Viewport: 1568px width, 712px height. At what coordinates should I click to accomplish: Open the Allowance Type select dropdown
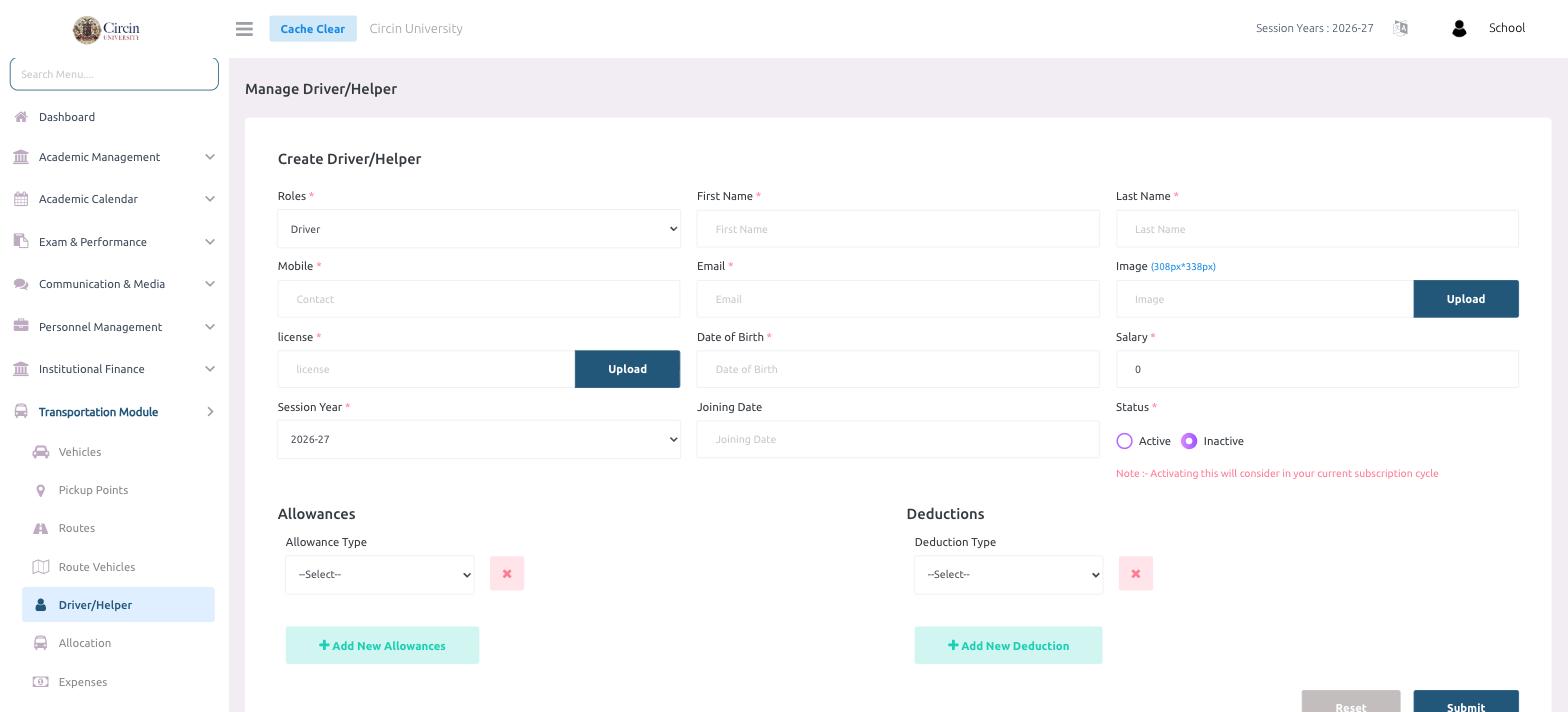(380, 575)
